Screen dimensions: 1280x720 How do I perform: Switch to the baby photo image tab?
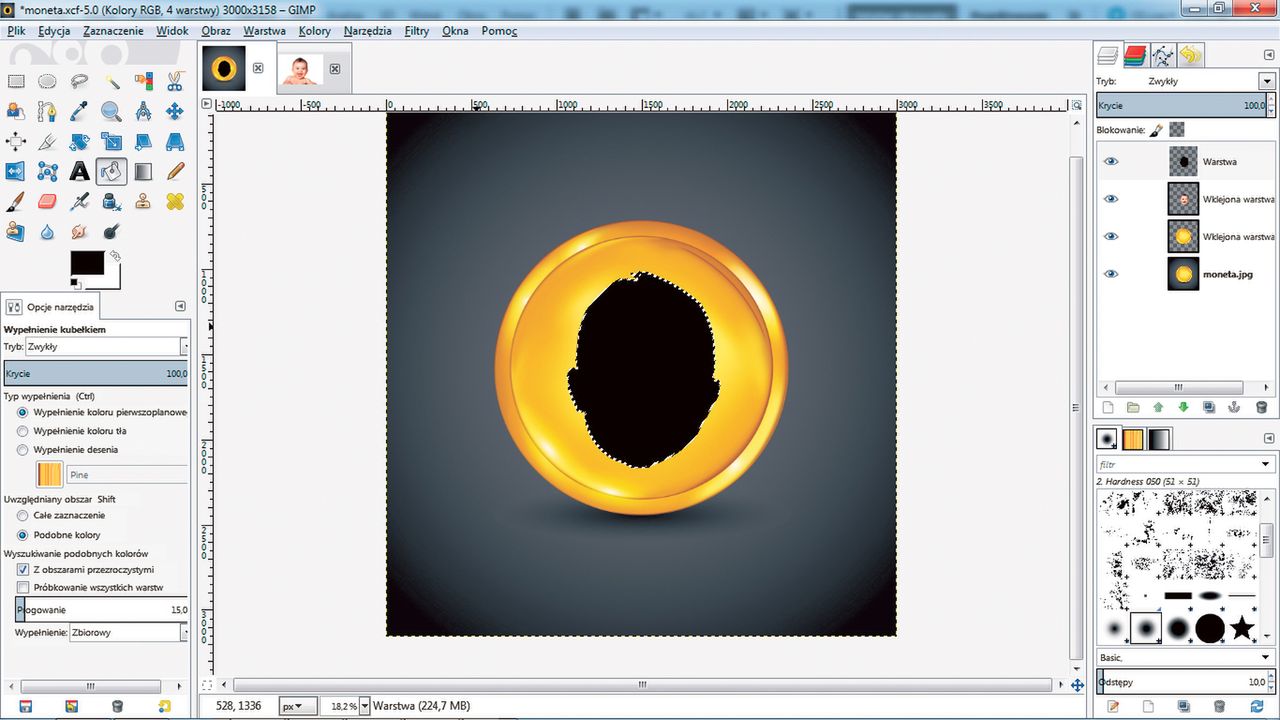(x=300, y=68)
